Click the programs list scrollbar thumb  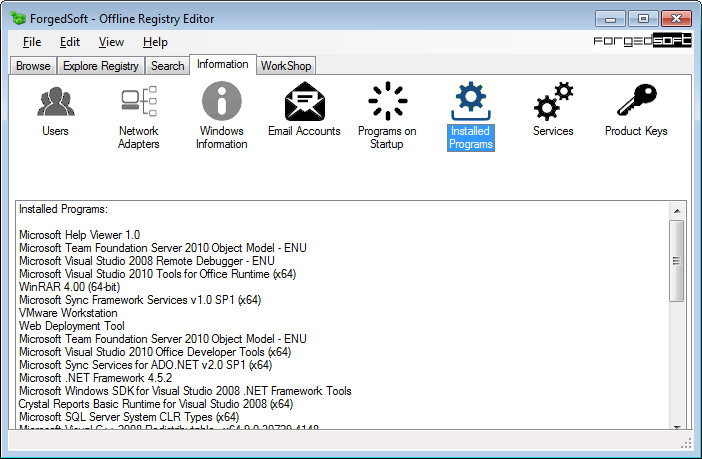pos(677,261)
